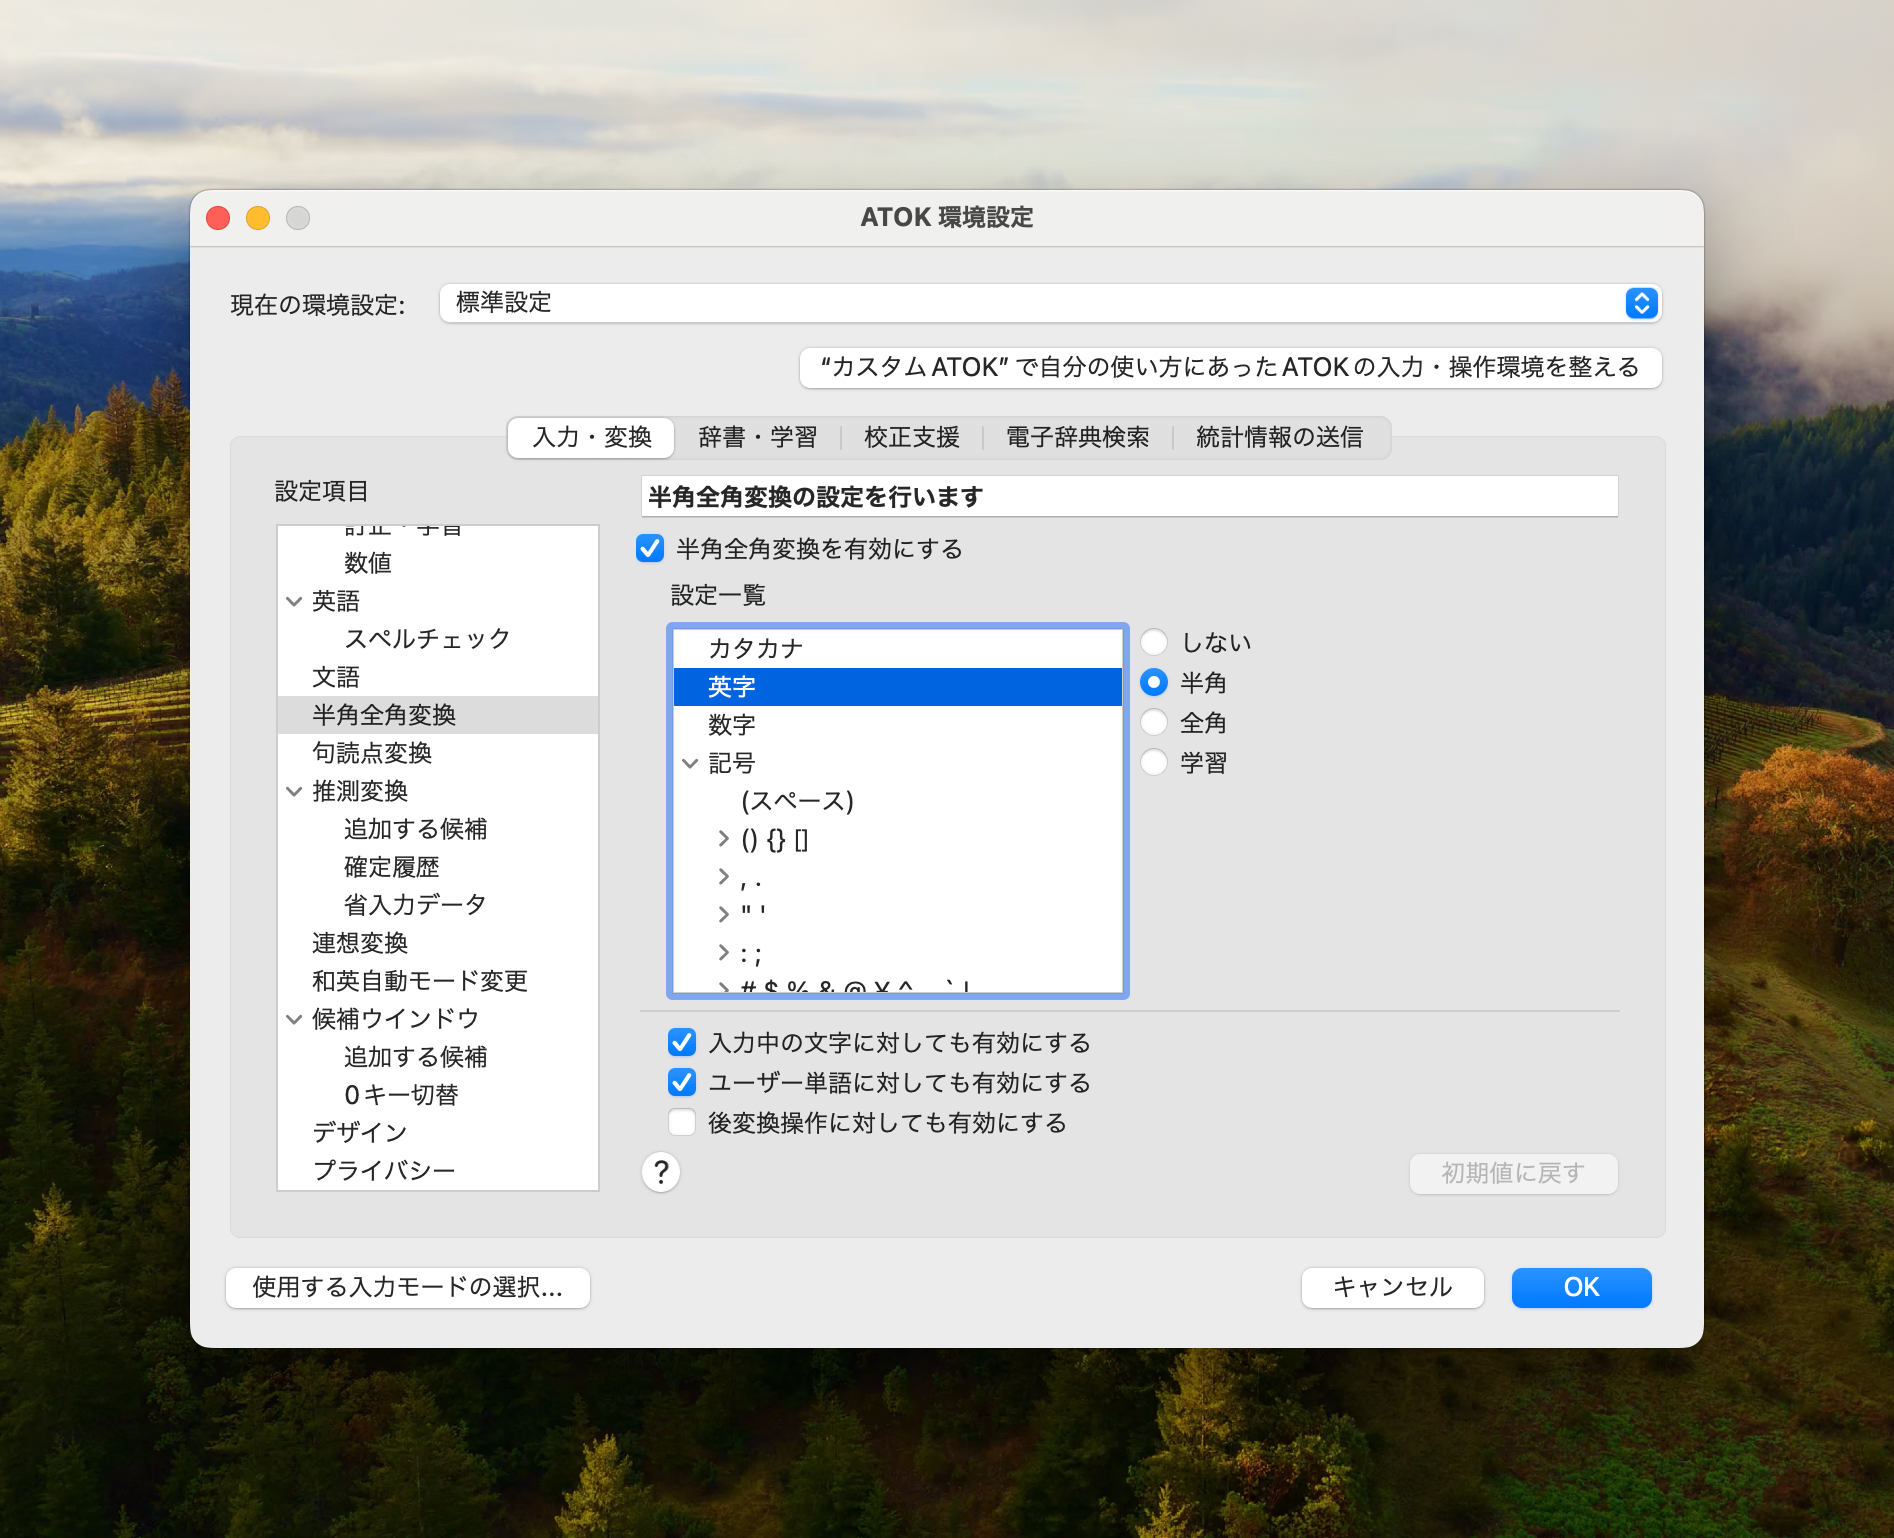Screen dimensions: 1894x1538
Task: Select デザイン in the sidebar
Action: 438,1133
